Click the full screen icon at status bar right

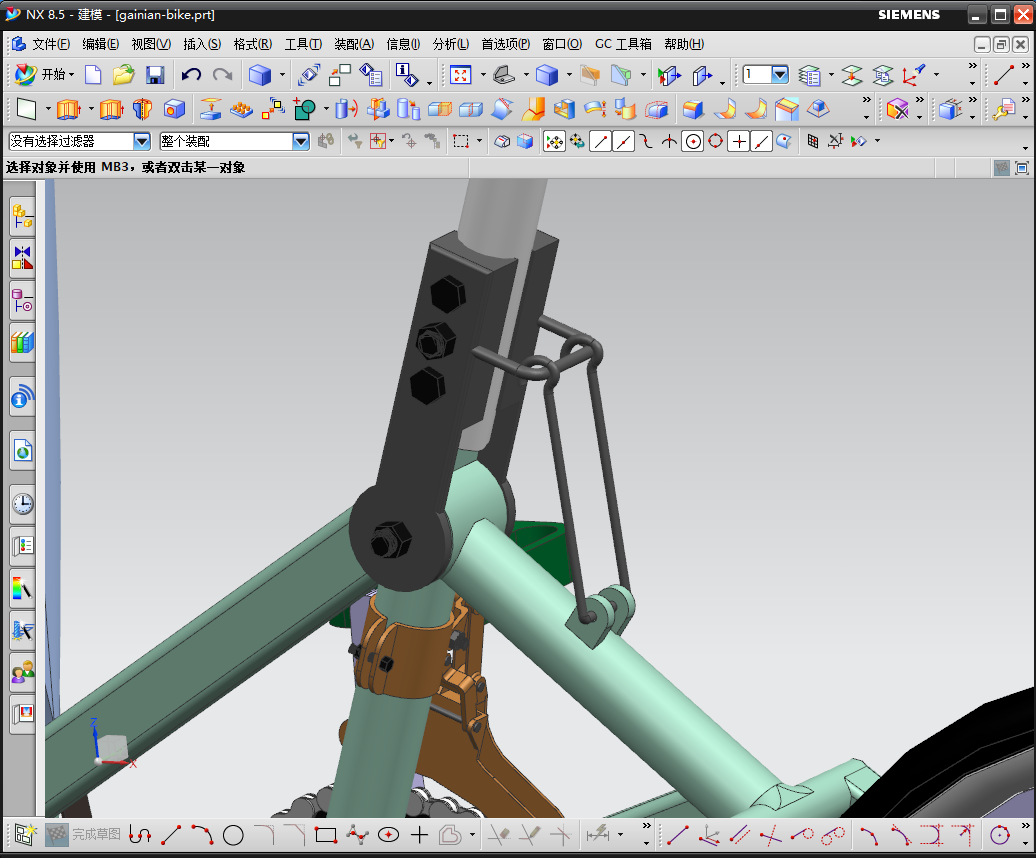coord(1021,168)
